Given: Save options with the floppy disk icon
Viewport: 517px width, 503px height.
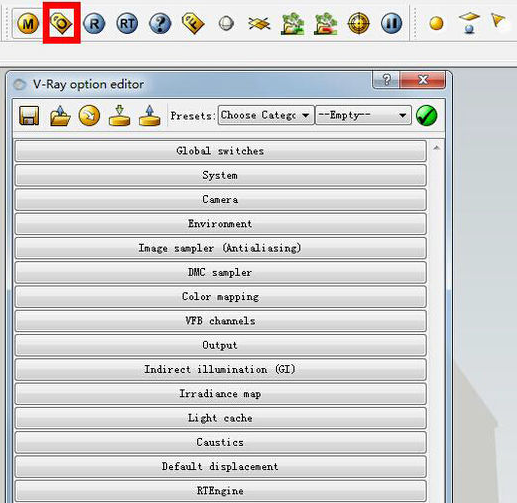Looking at the screenshot, I should click(29, 116).
